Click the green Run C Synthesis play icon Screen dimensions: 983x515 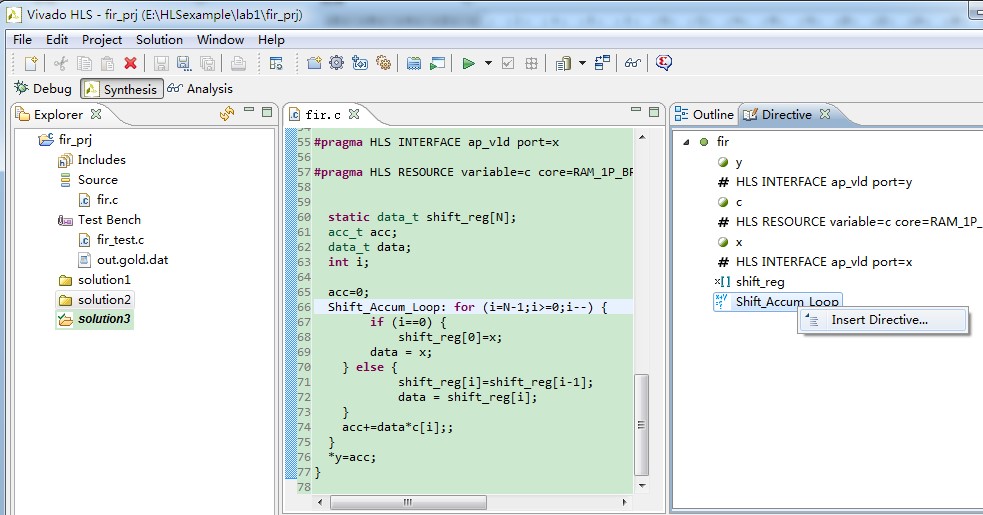tap(467, 63)
